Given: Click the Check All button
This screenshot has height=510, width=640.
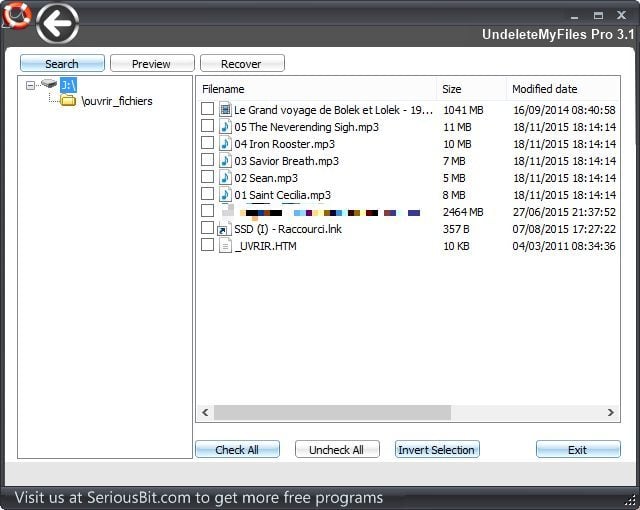Looking at the screenshot, I should pyautogui.click(x=237, y=449).
